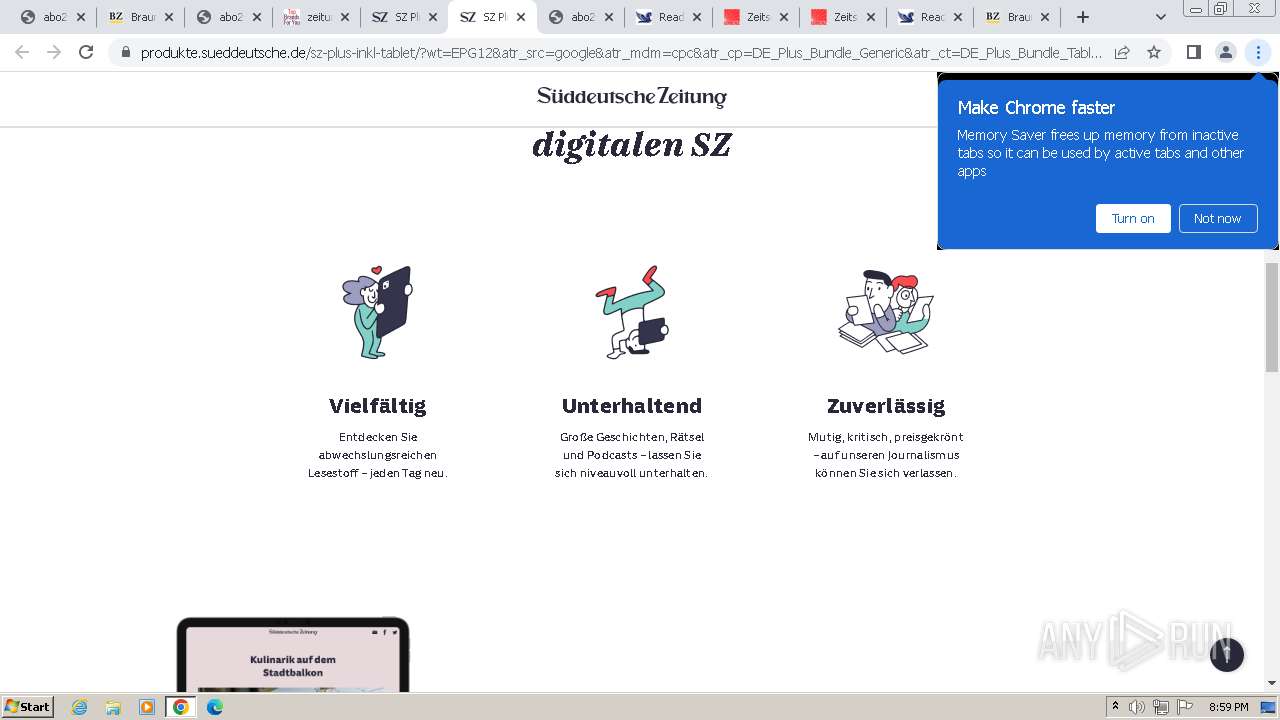1280x720 pixels.
Task: Click the browser forward arrow
Action: [54, 52]
